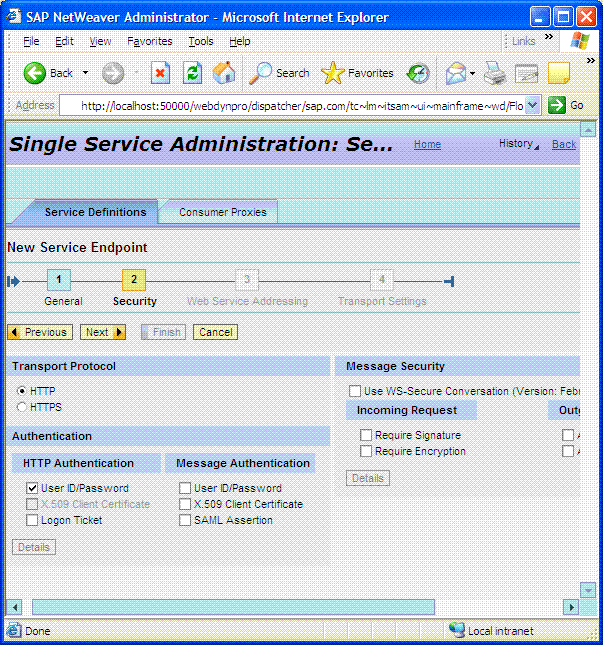Open the View menu
Image resolution: width=603 pixels, height=645 pixels.
coord(100,41)
